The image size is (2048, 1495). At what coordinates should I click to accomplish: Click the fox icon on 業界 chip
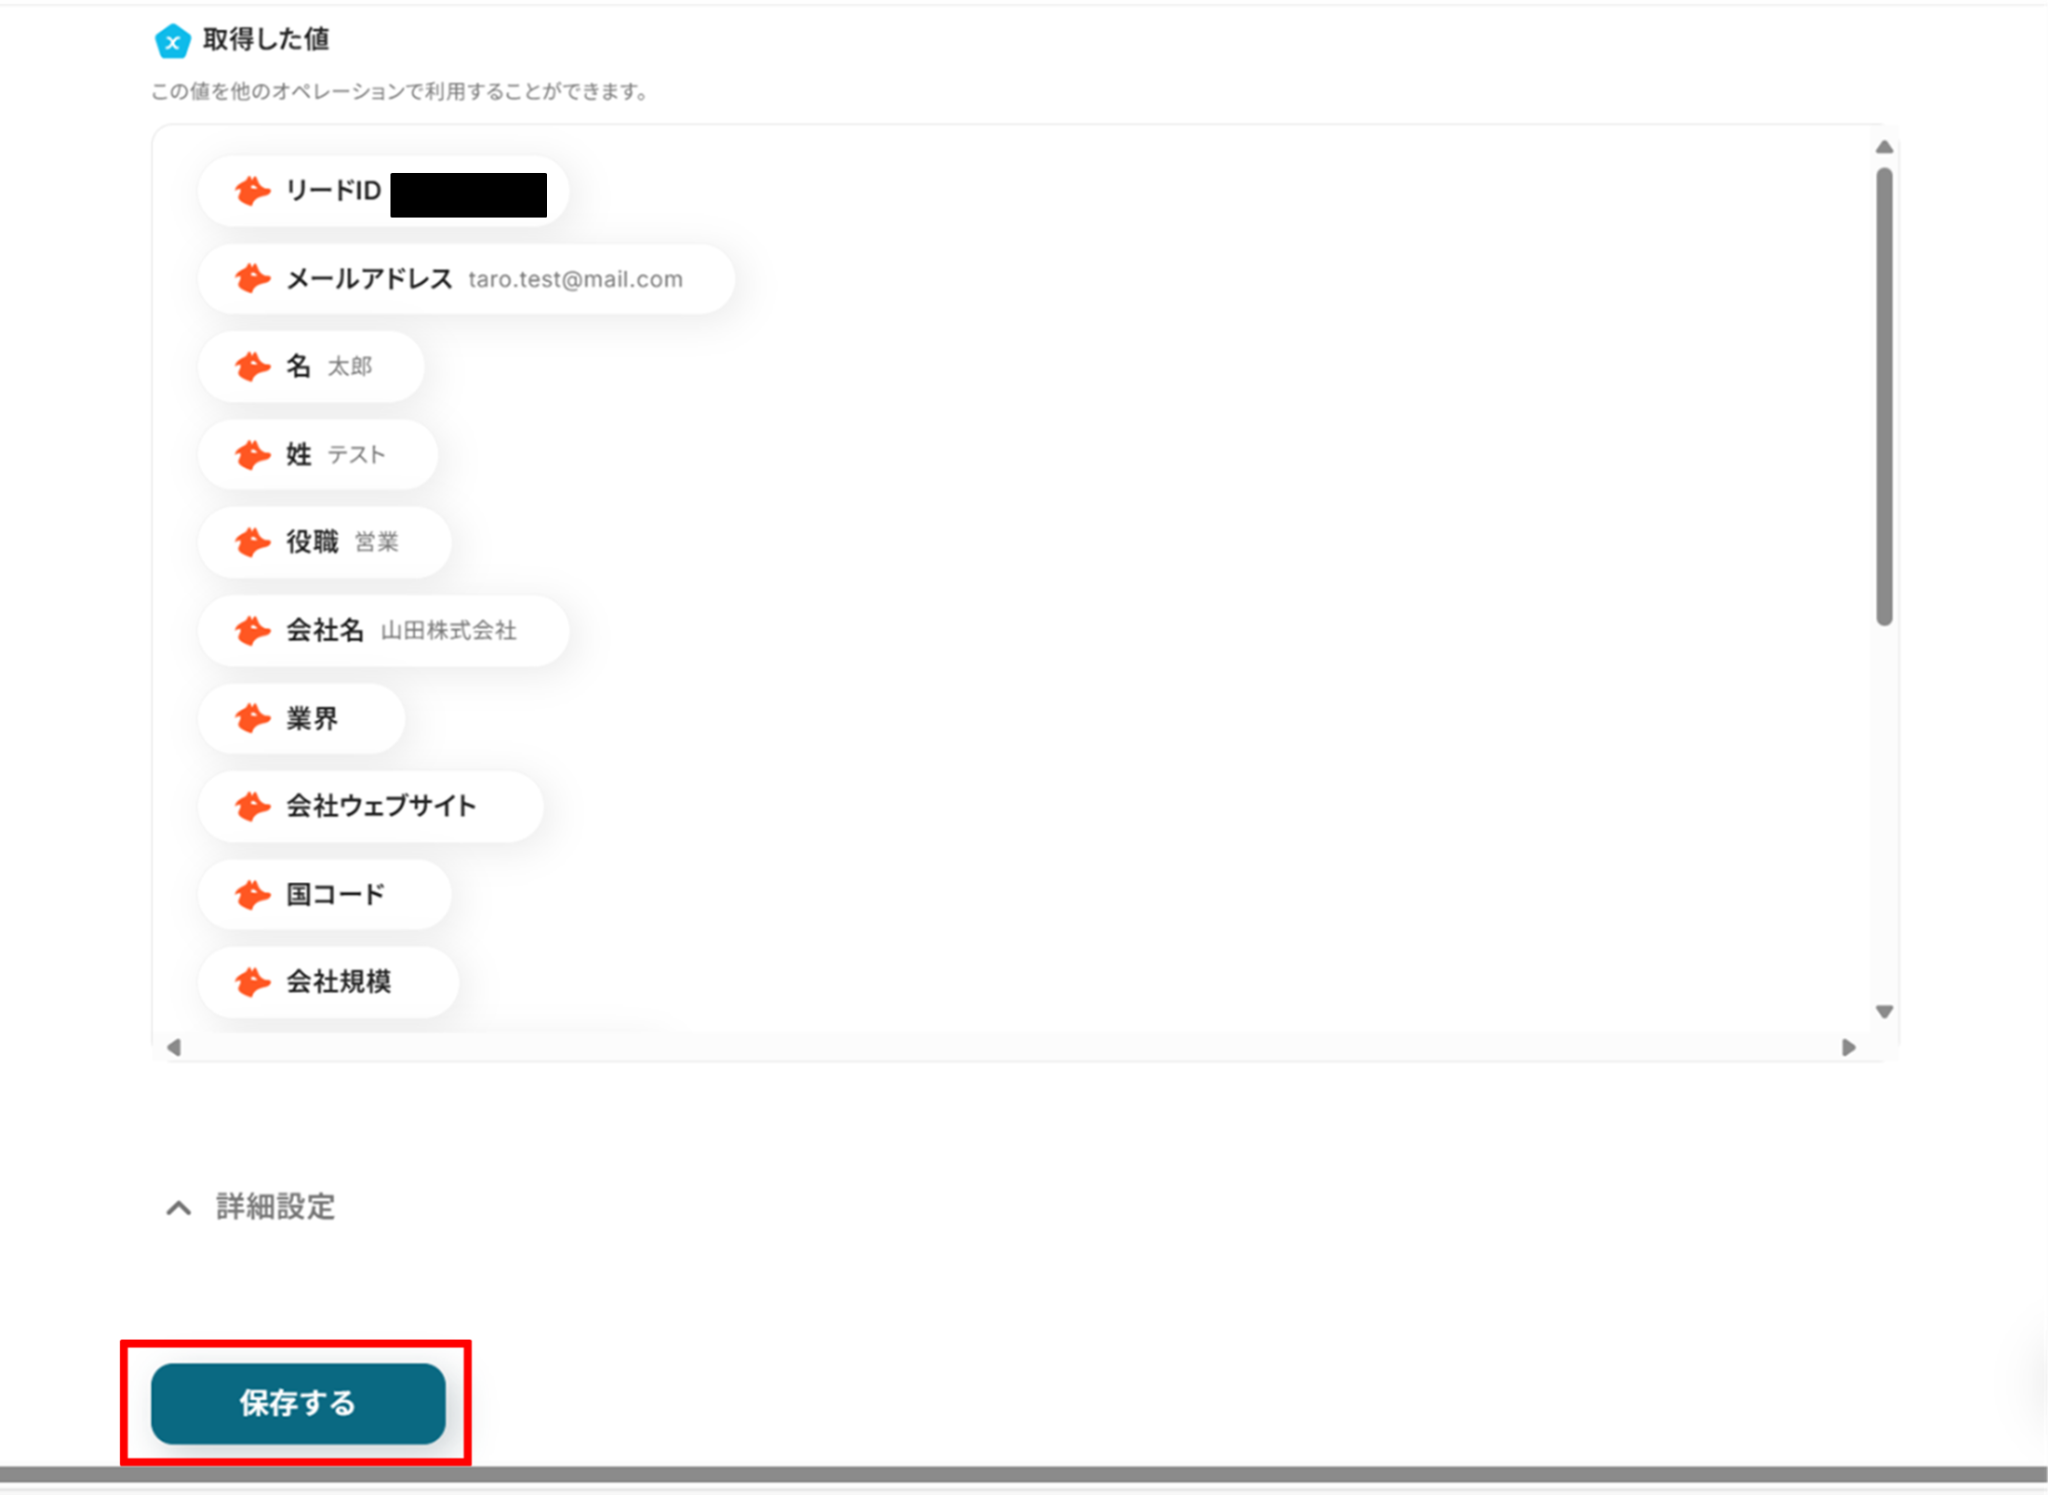click(252, 718)
